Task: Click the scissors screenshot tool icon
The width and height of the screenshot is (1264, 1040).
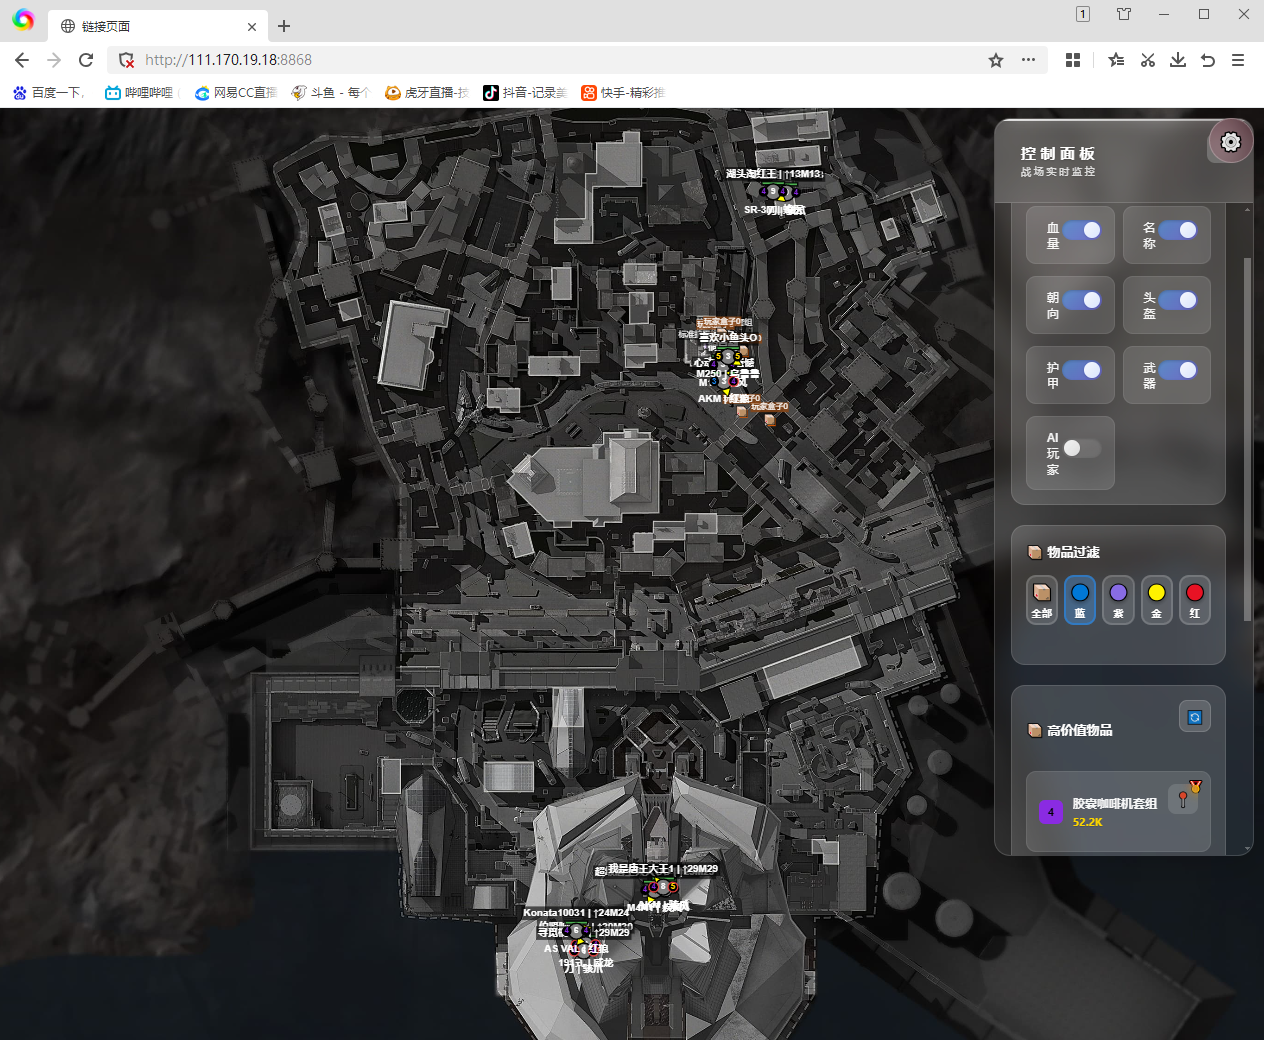Action: point(1148,60)
